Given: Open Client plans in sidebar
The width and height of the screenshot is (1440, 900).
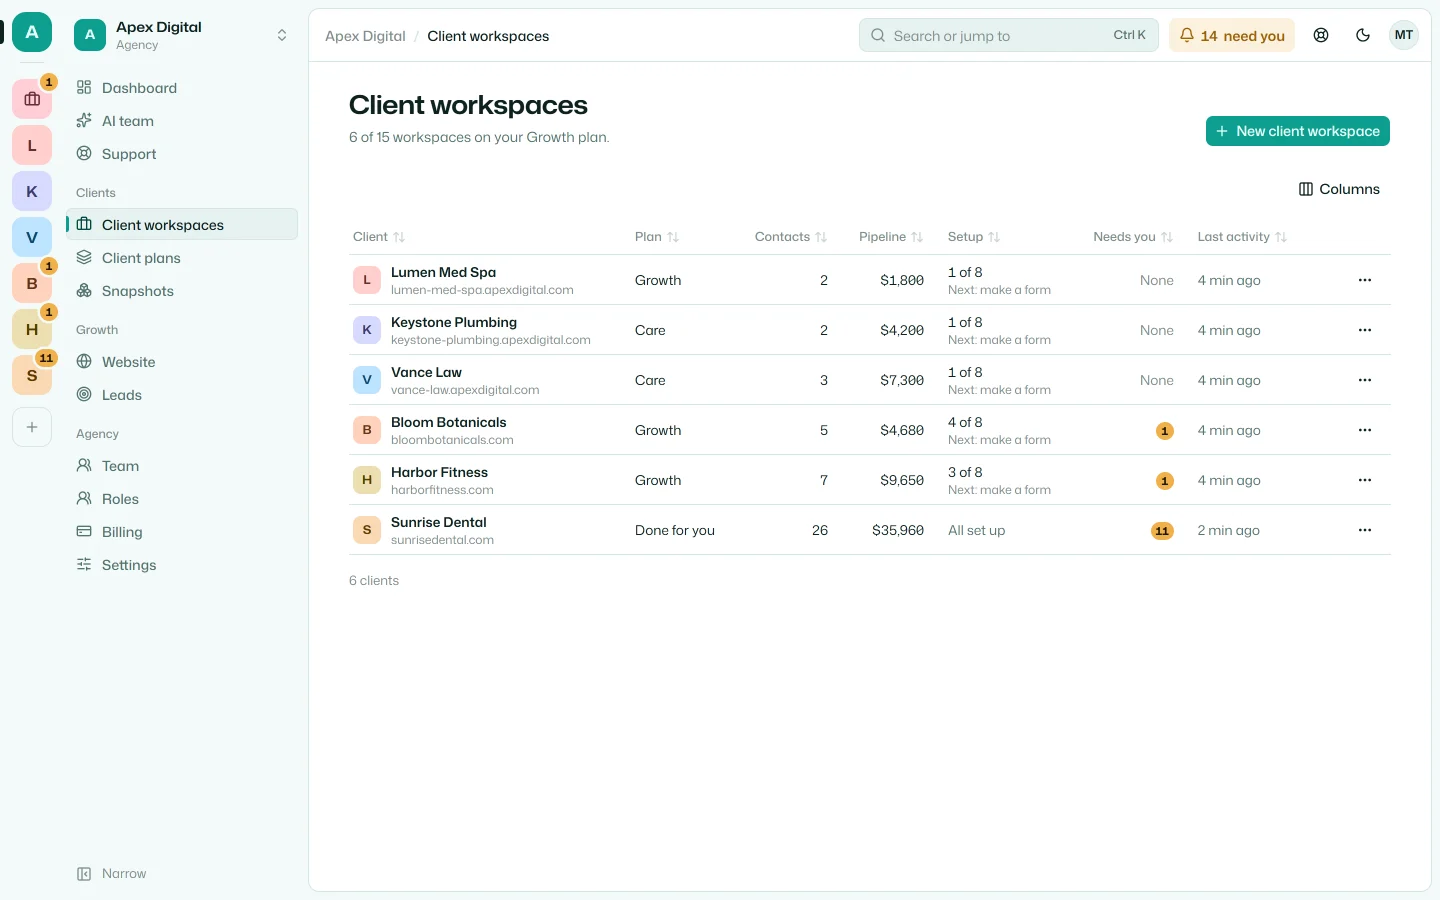Looking at the screenshot, I should pos(182,258).
